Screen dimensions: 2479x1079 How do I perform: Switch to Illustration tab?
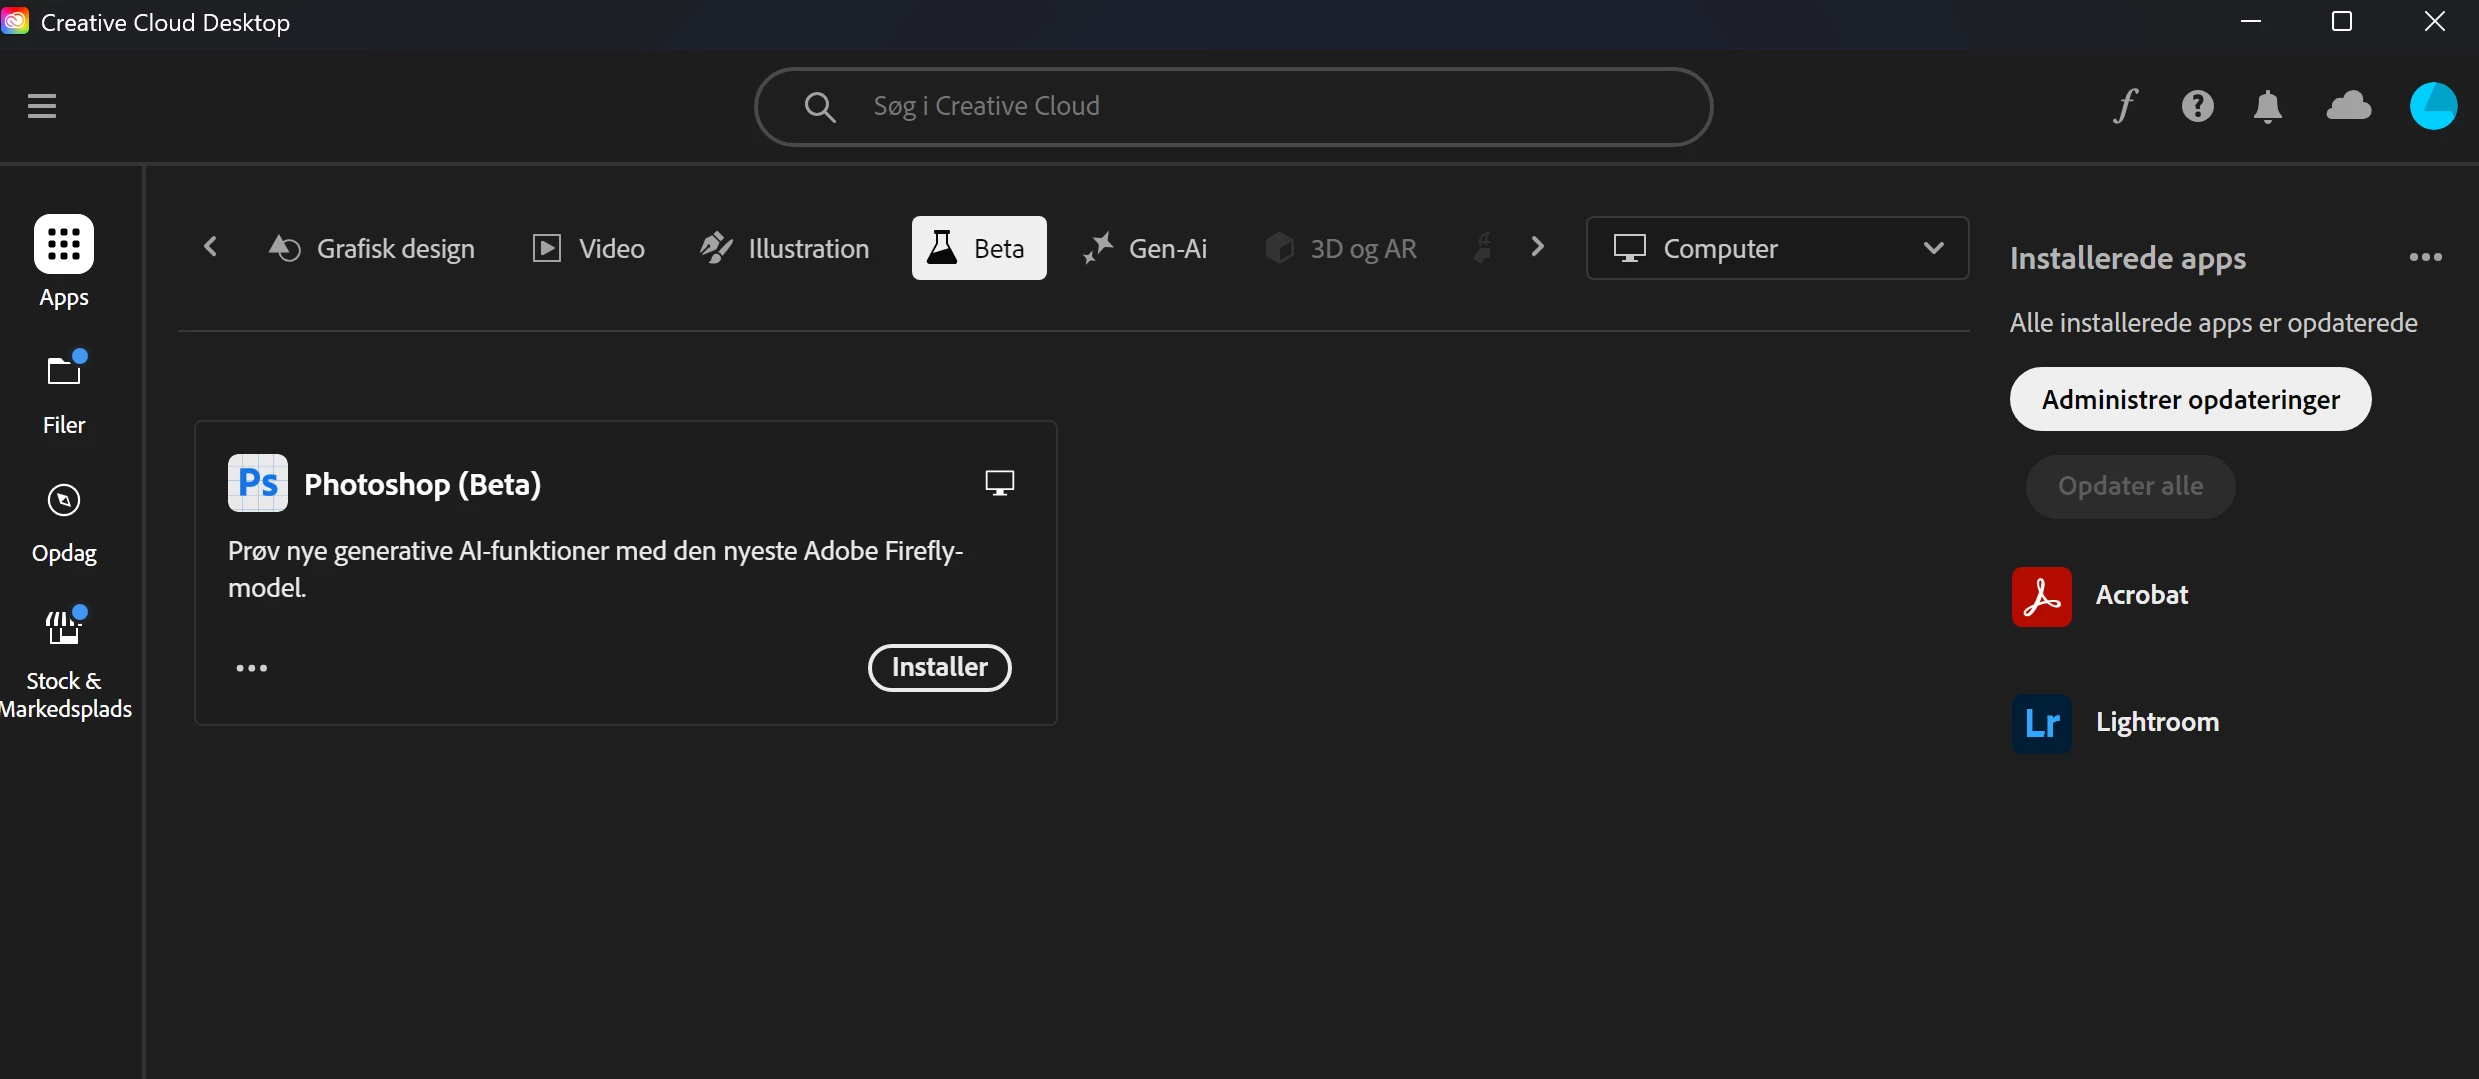coord(784,248)
